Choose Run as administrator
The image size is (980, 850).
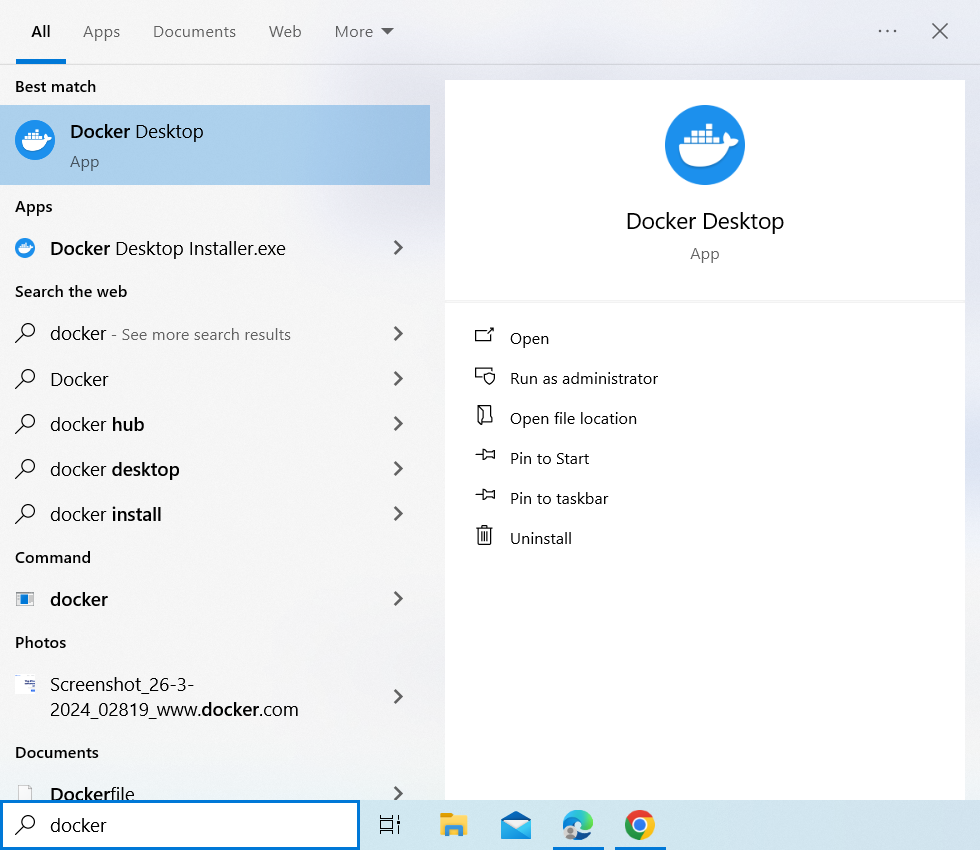tap(584, 378)
